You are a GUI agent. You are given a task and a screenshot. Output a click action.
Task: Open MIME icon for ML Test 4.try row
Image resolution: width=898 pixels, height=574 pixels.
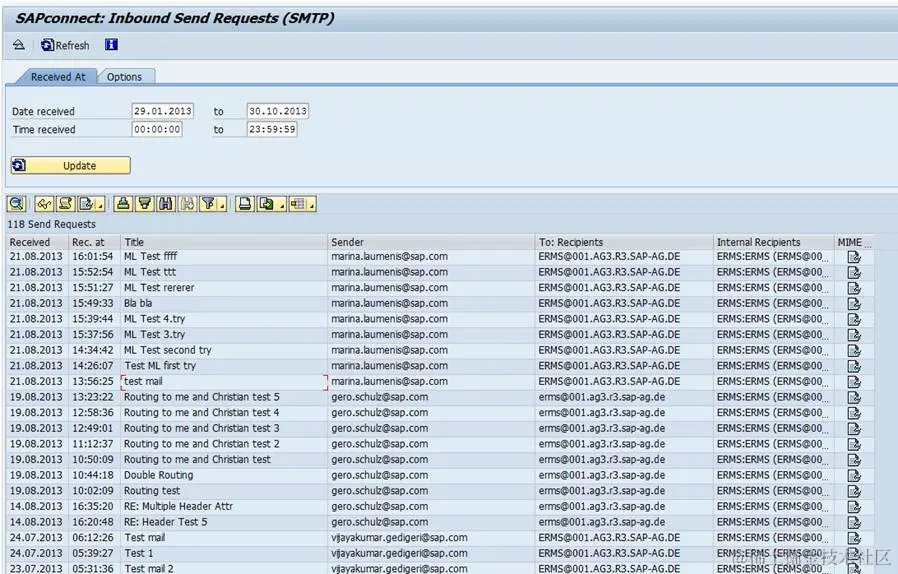[854, 319]
